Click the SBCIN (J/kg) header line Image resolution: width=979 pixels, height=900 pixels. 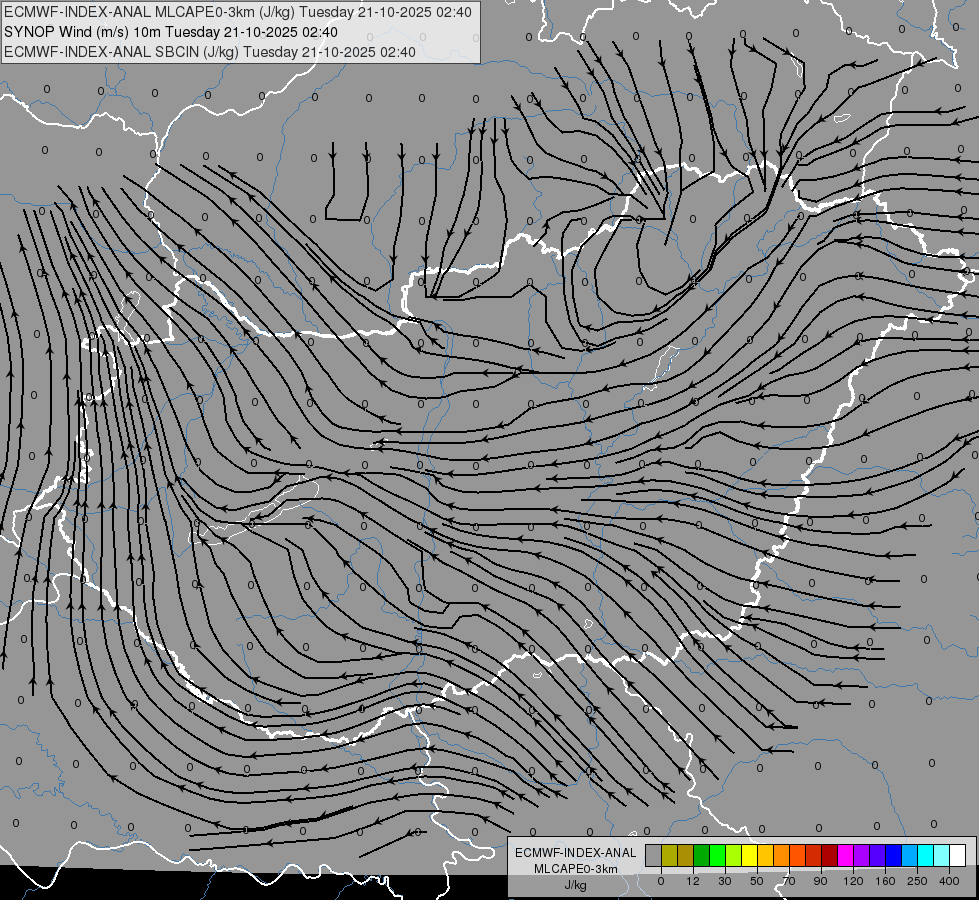point(210,52)
